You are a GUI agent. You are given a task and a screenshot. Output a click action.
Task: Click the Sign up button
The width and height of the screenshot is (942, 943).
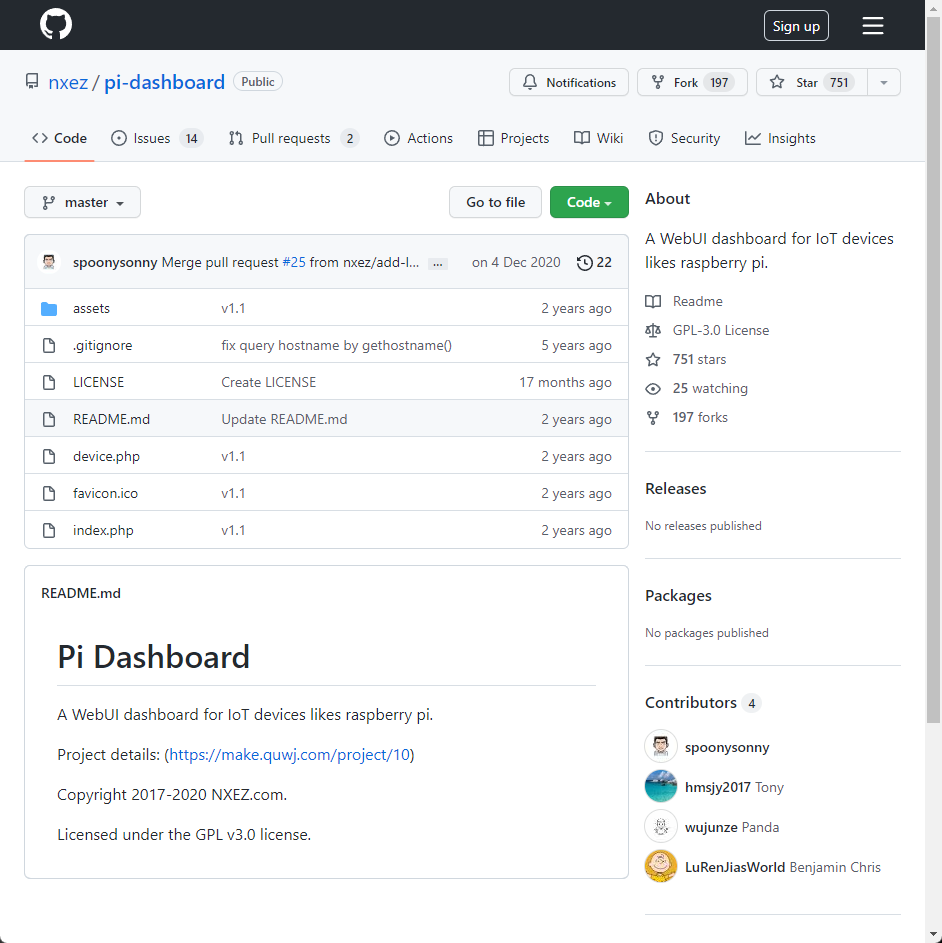click(x=796, y=26)
